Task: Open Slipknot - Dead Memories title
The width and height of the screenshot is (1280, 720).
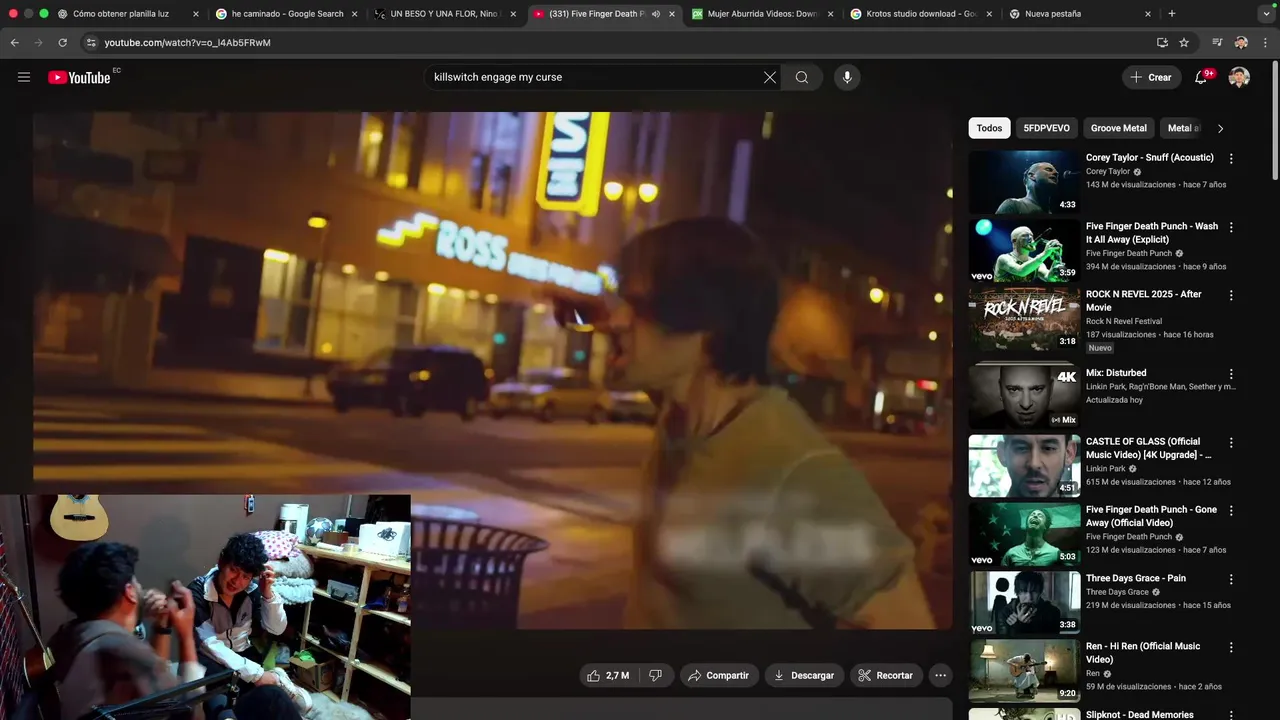Action: (x=1140, y=715)
